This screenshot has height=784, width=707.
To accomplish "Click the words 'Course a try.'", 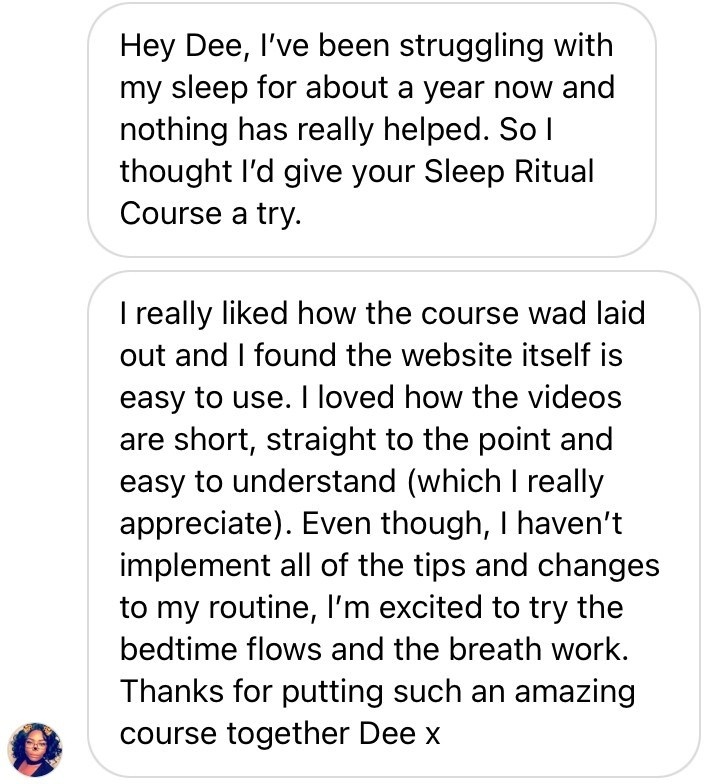I will click(210, 214).
